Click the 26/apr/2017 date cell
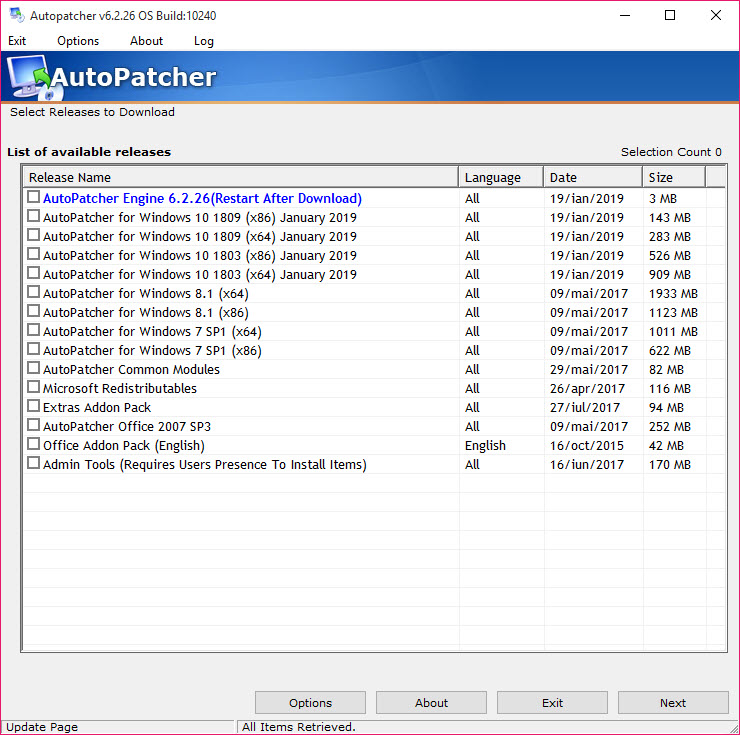The image size is (740, 735). 587,389
